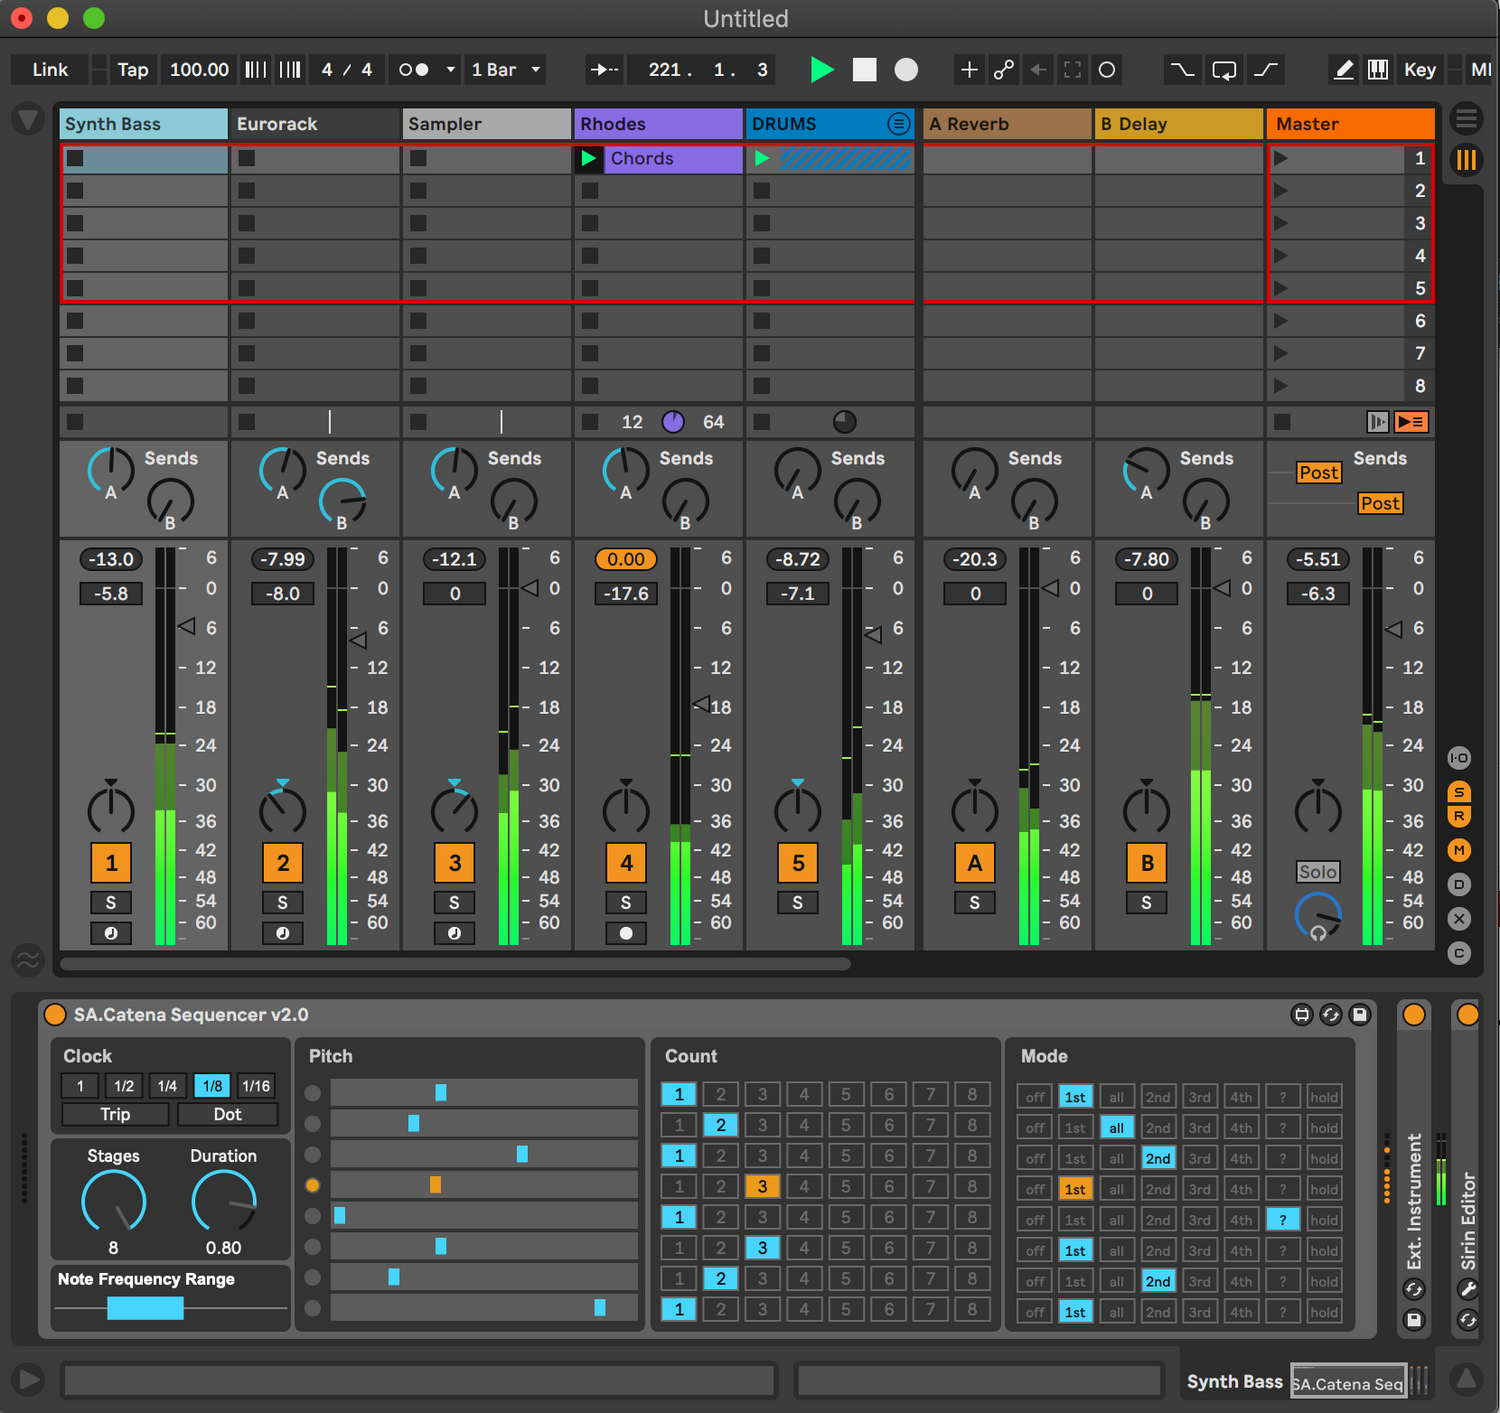The width and height of the screenshot is (1500, 1413).
Task: Enable the Loop switch icon
Action: [x=1224, y=69]
